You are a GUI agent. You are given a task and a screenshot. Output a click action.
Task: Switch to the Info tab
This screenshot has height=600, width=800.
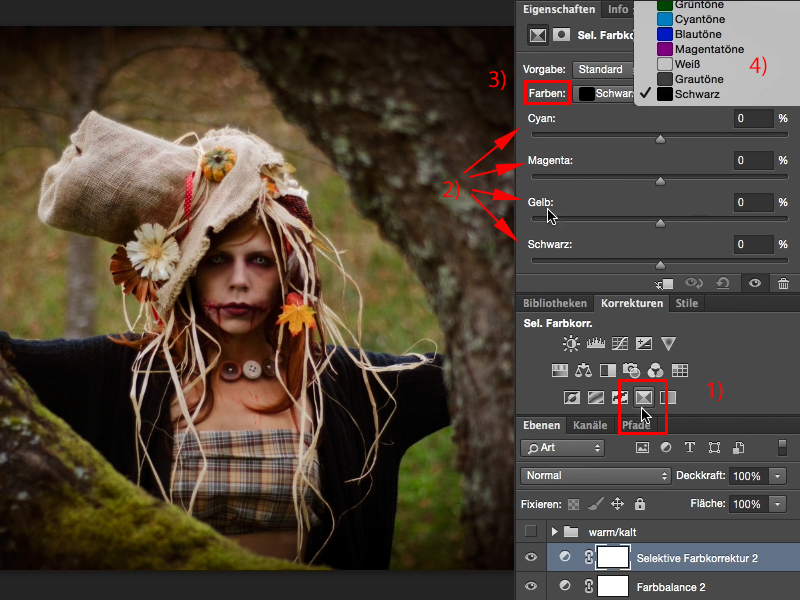618,9
